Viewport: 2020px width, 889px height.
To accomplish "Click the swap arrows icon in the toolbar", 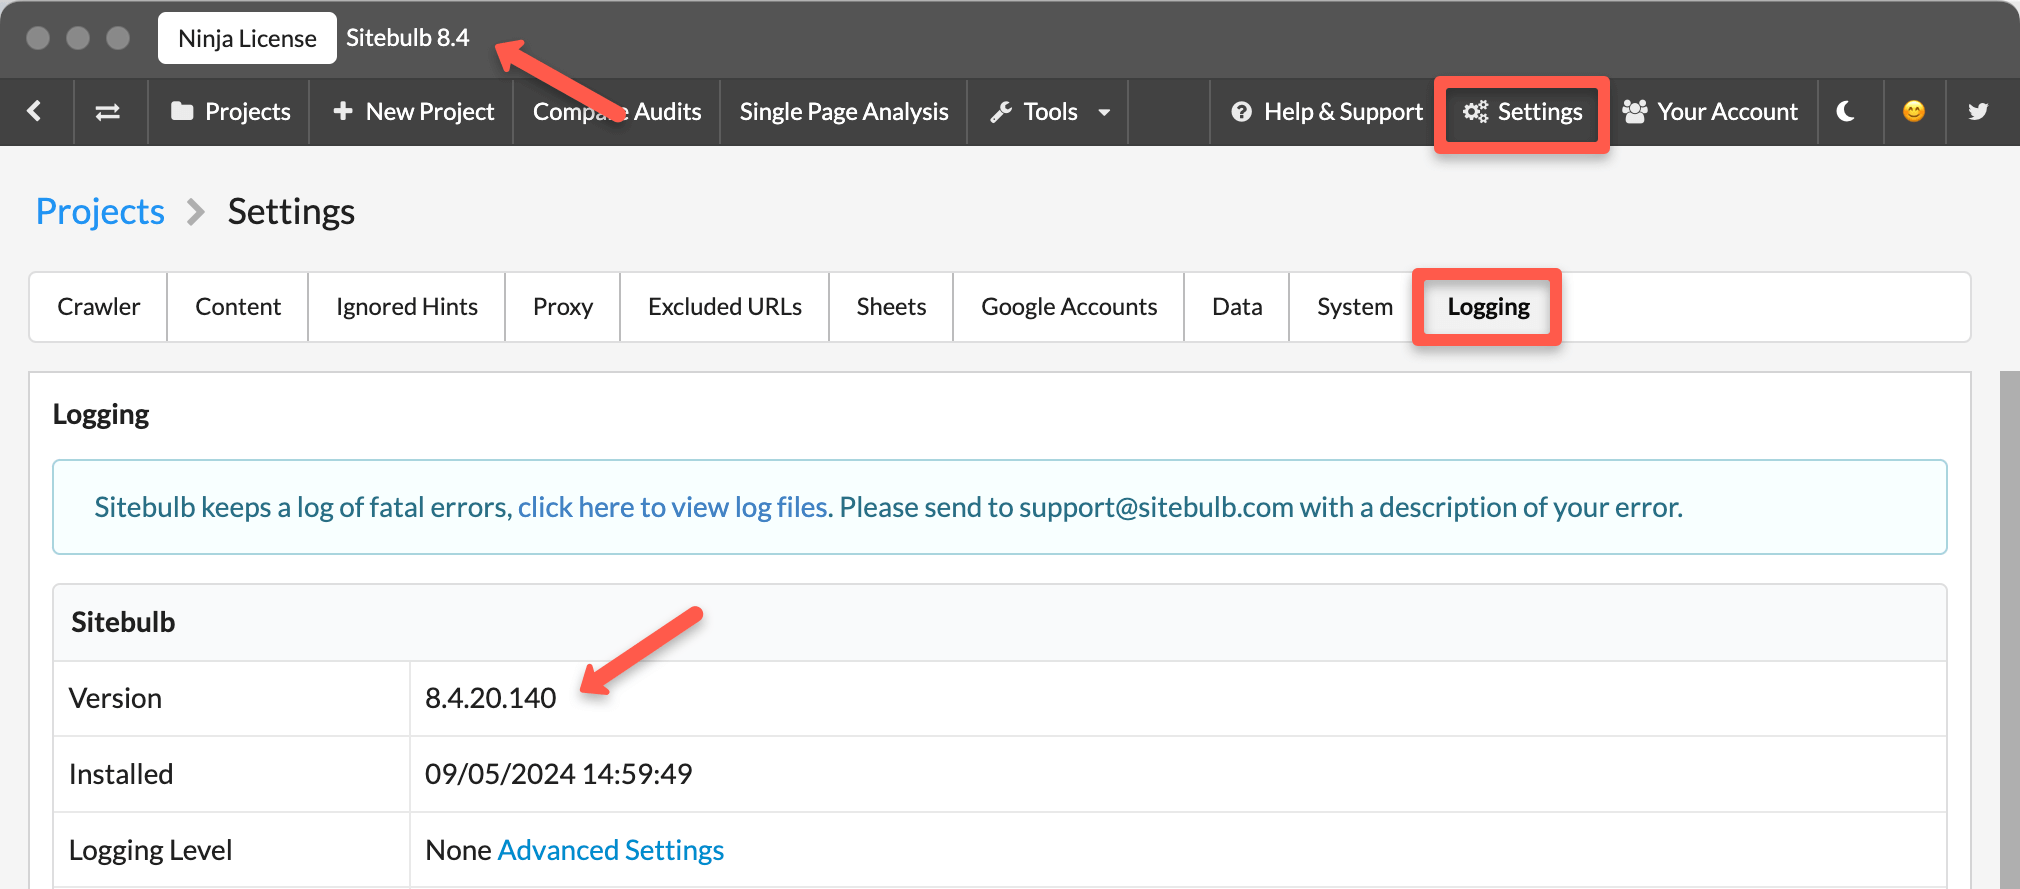I will tap(108, 112).
